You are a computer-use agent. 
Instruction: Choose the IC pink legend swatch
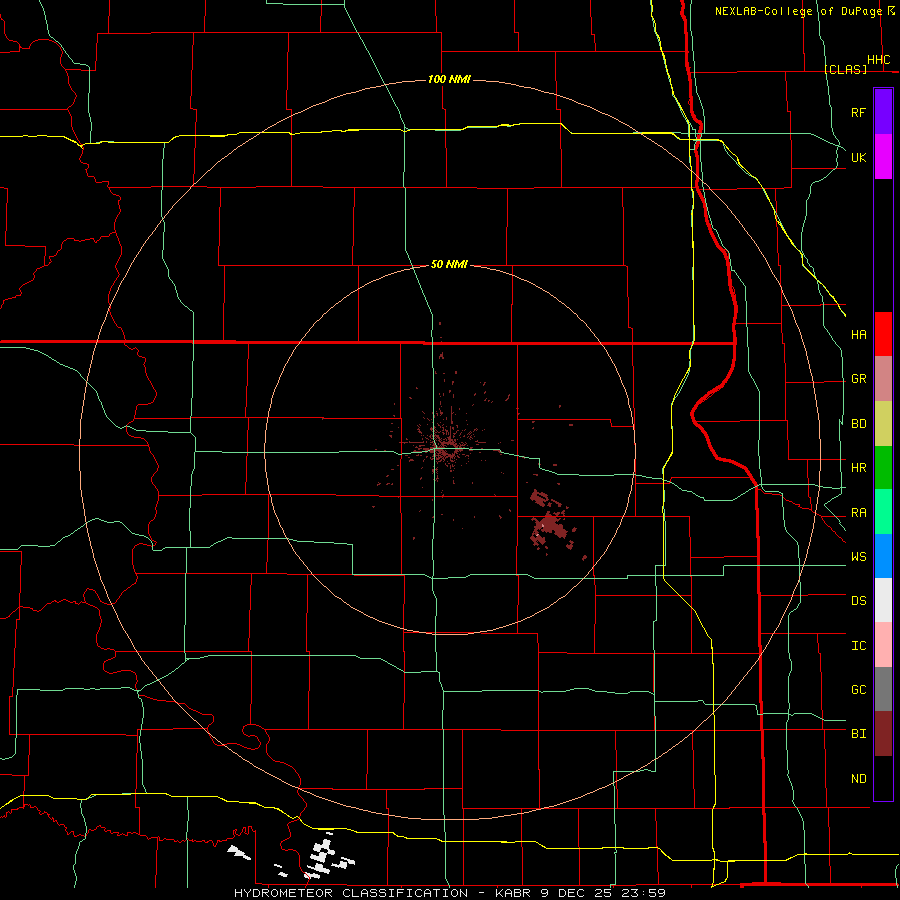point(883,645)
